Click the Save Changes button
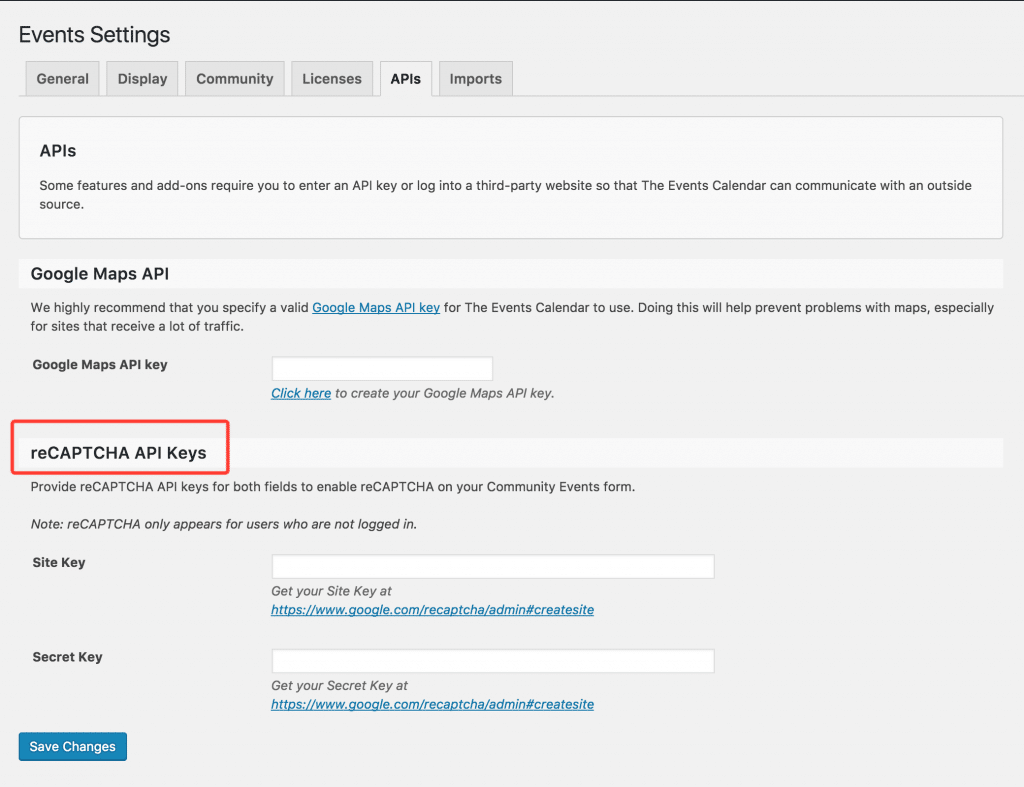 coord(72,747)
